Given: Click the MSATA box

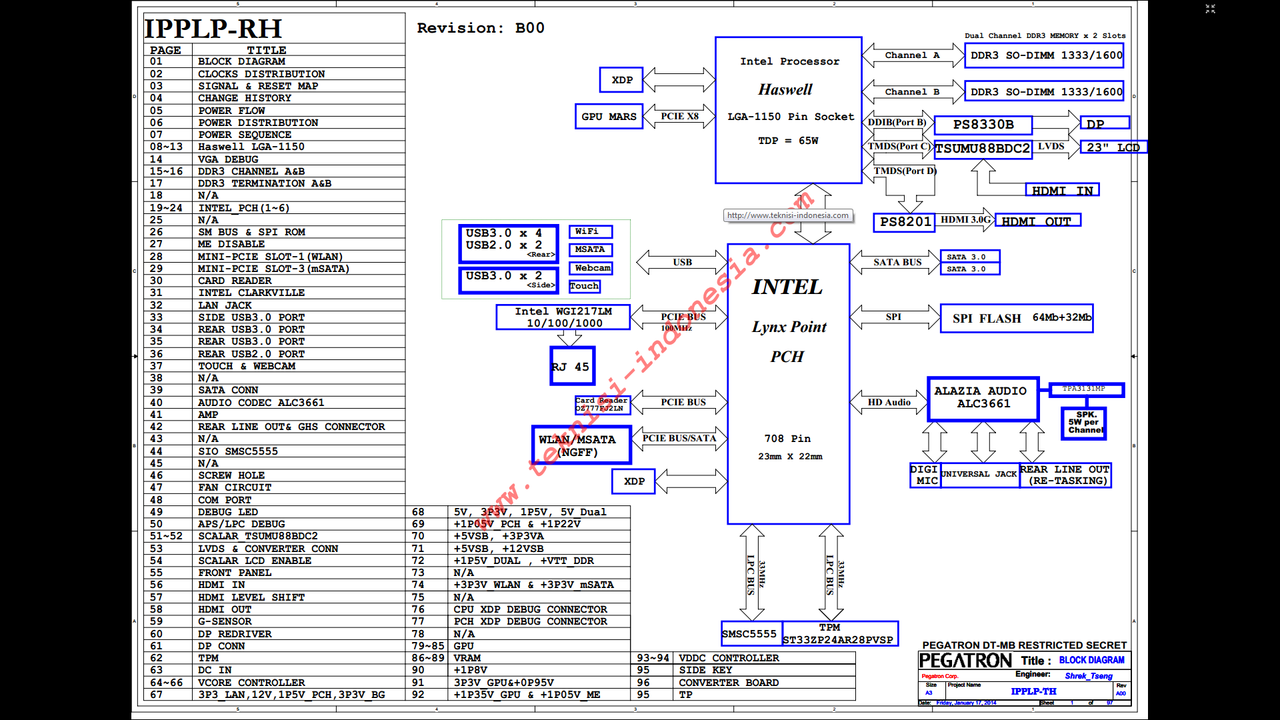Looking at the screenshot, I should click(589, 250).
